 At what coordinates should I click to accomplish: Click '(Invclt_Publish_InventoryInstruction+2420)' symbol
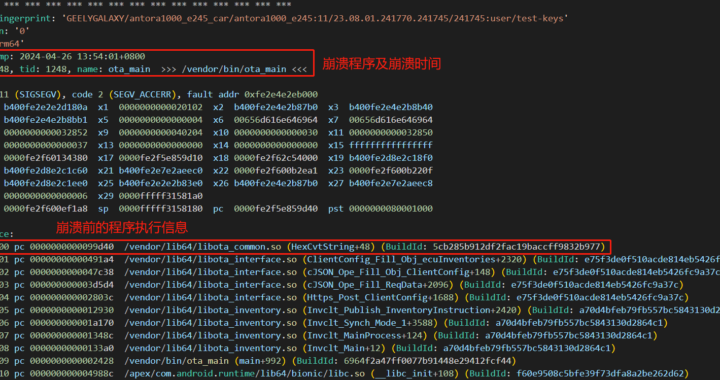(412, 311)
